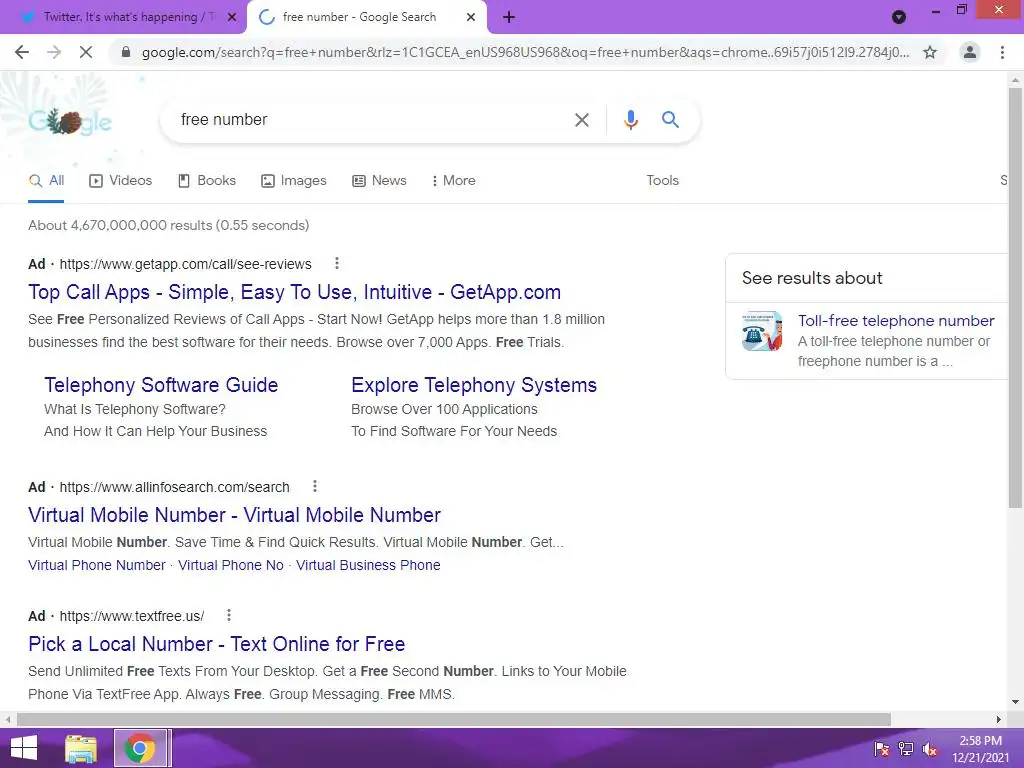Click the muted volume tray icon

[930, 749]
